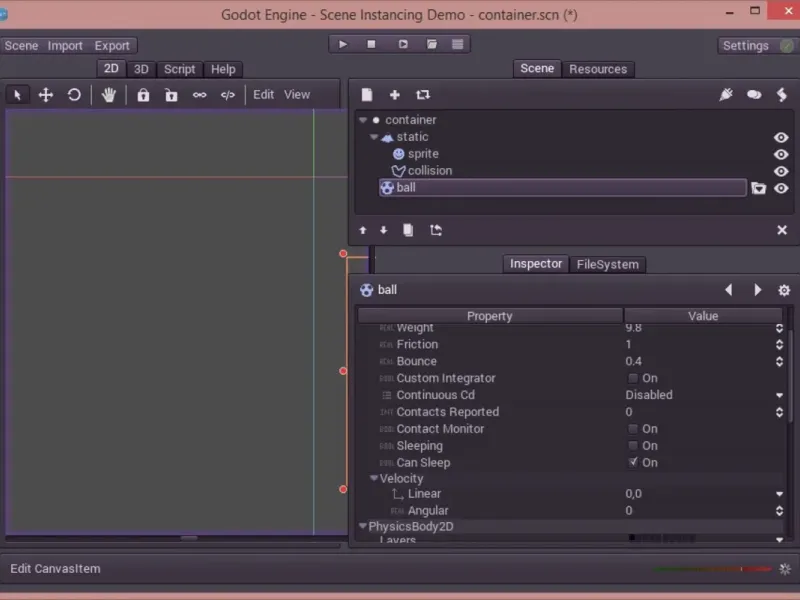Open node connections plug icon
800x600 pixels.
pos(726,94)
